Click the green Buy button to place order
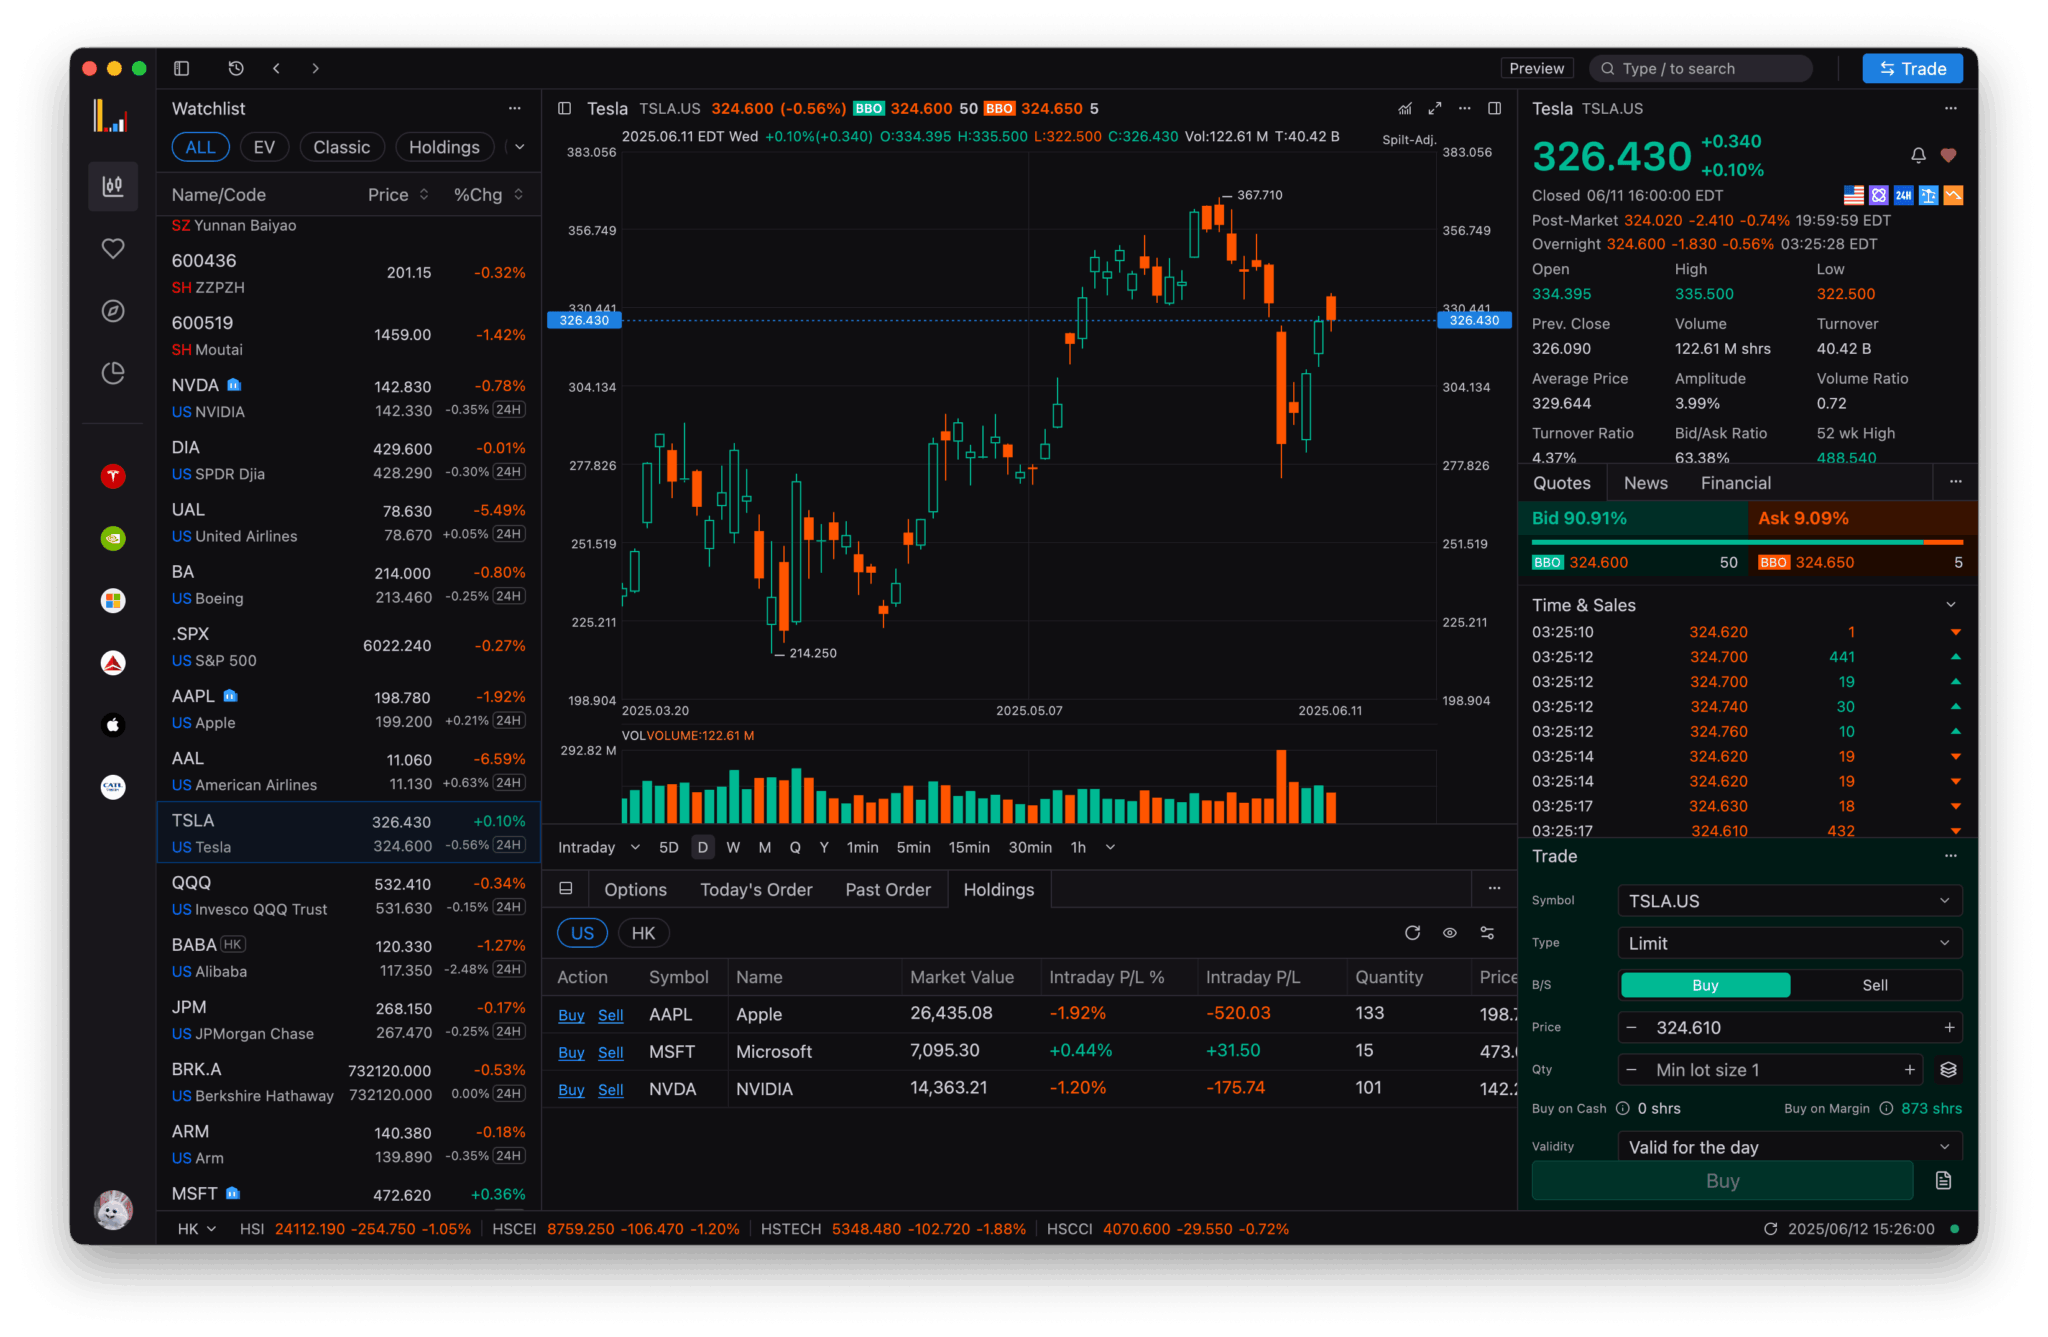The height and width of the screenshot is (1337, 2048). (1722, 1180)
